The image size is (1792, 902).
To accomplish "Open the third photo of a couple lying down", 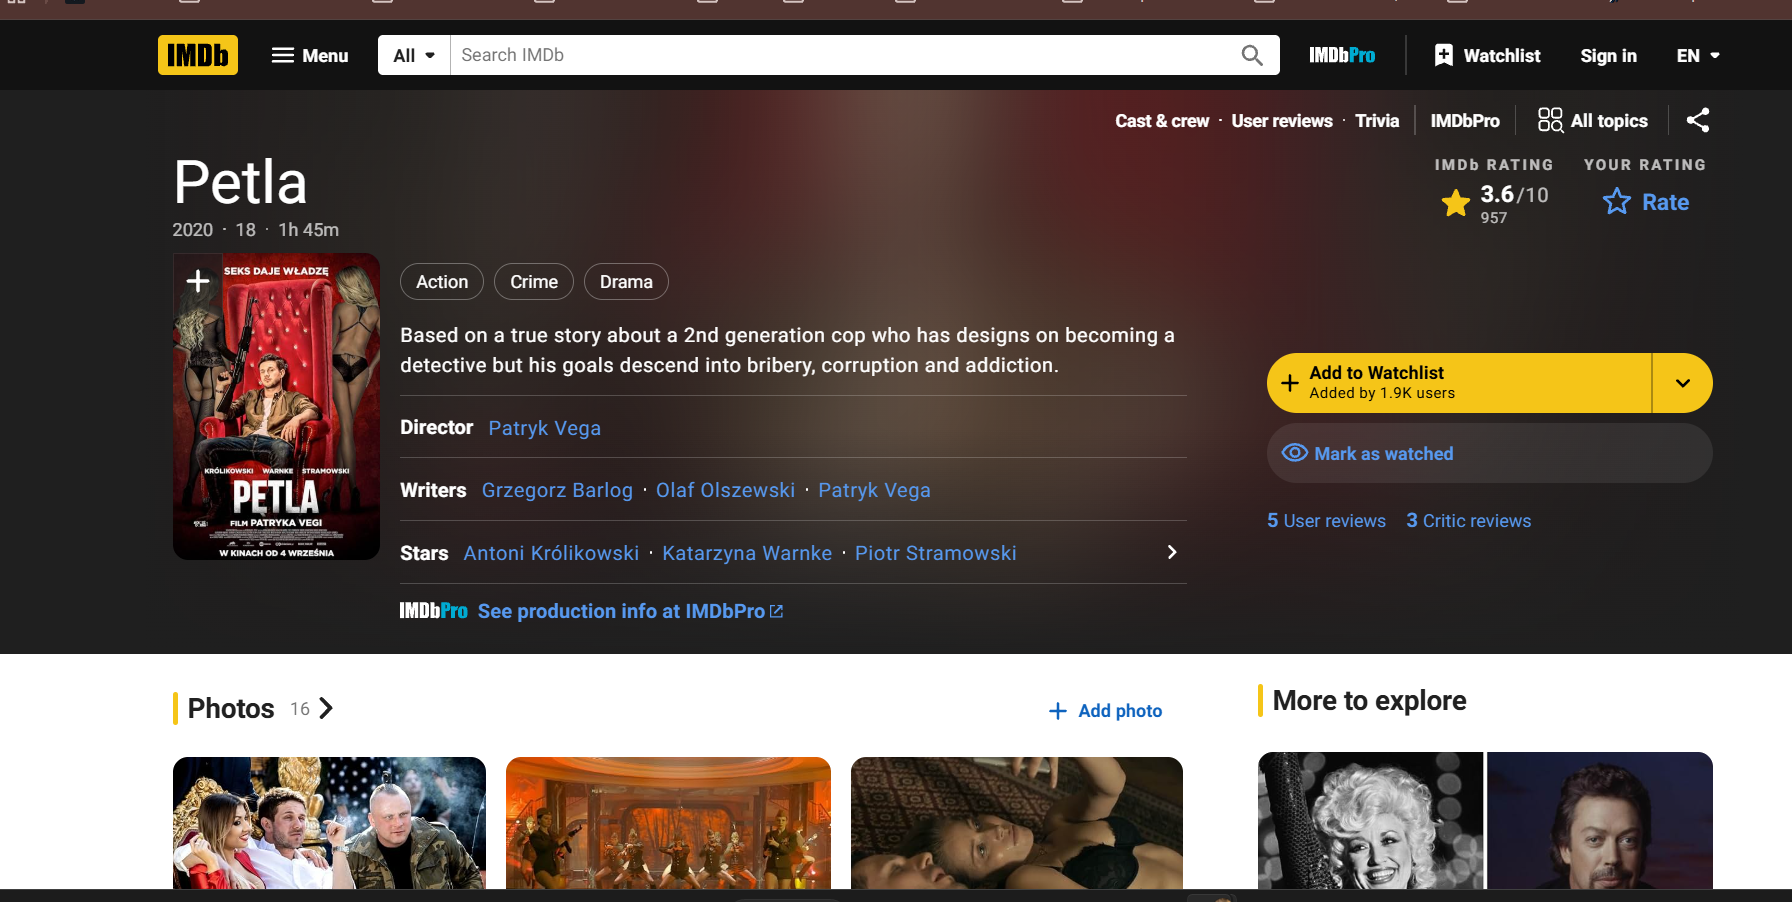I will coord(1017,823).
